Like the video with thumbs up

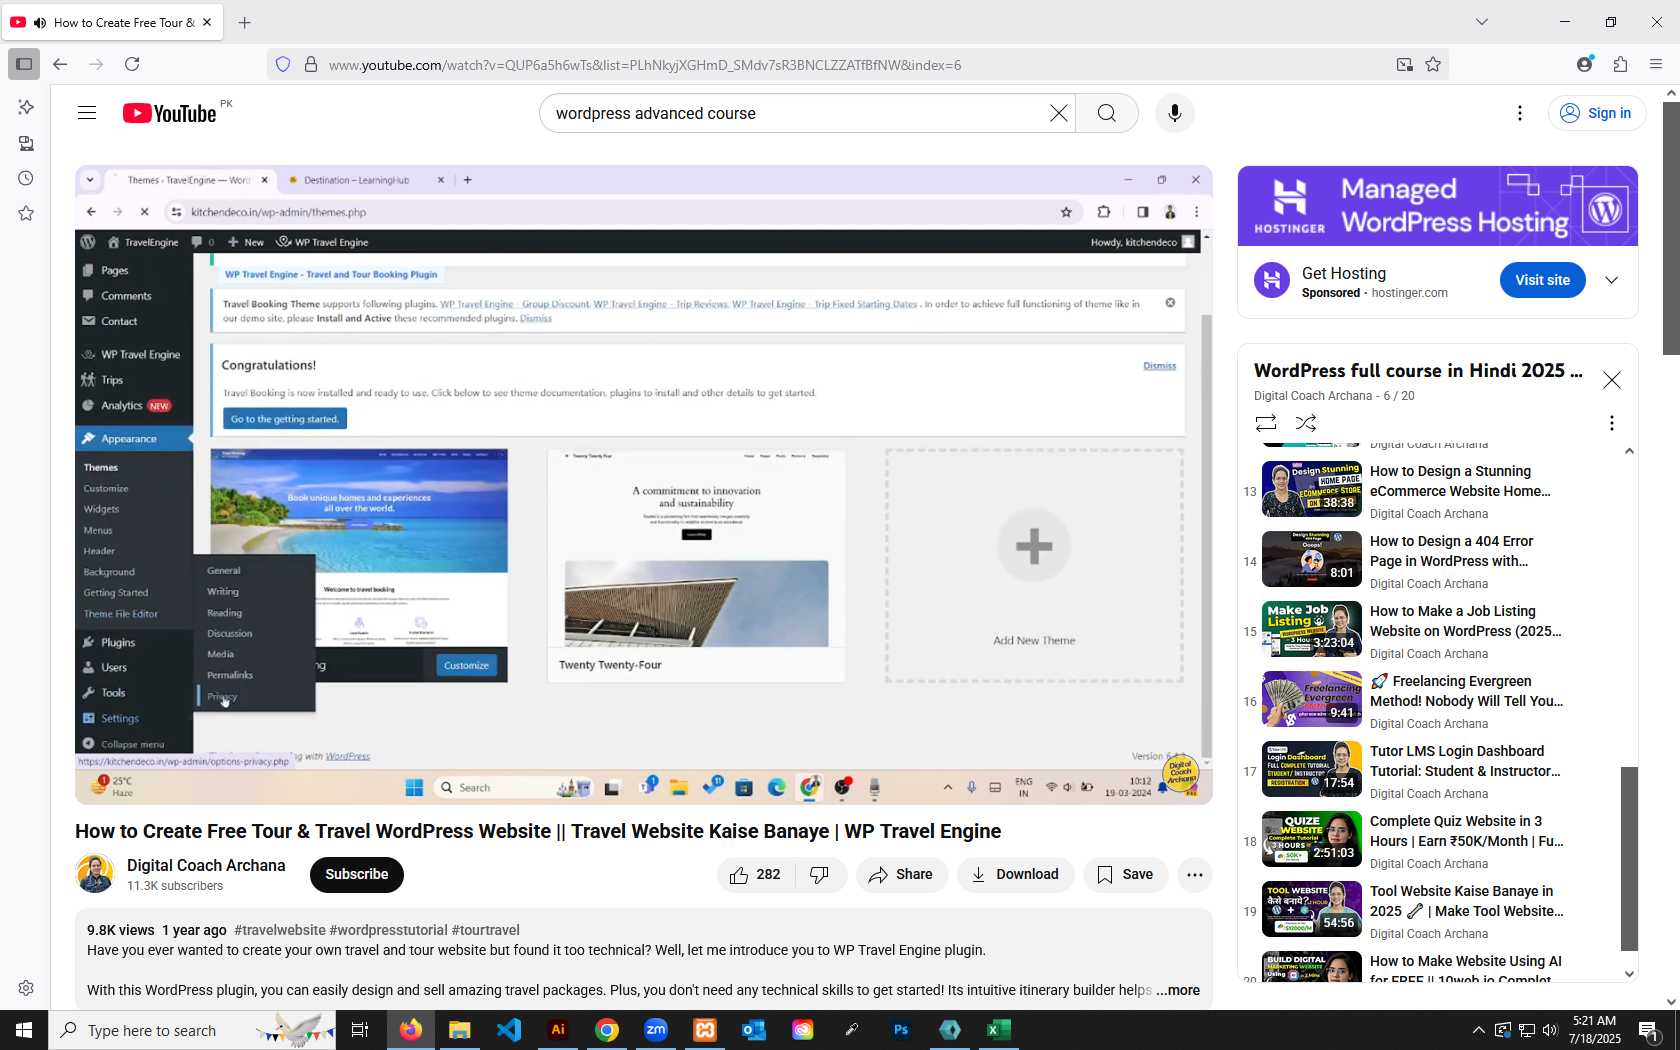pyautogui.click(x=756, y=875)
